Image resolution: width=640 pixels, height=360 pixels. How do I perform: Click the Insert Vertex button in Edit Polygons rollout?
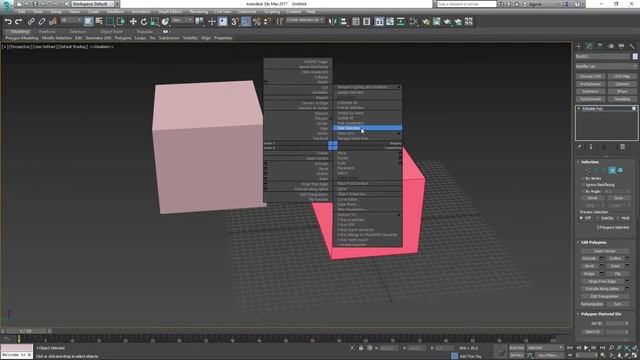pyautogui.click(x=604, y=251)
